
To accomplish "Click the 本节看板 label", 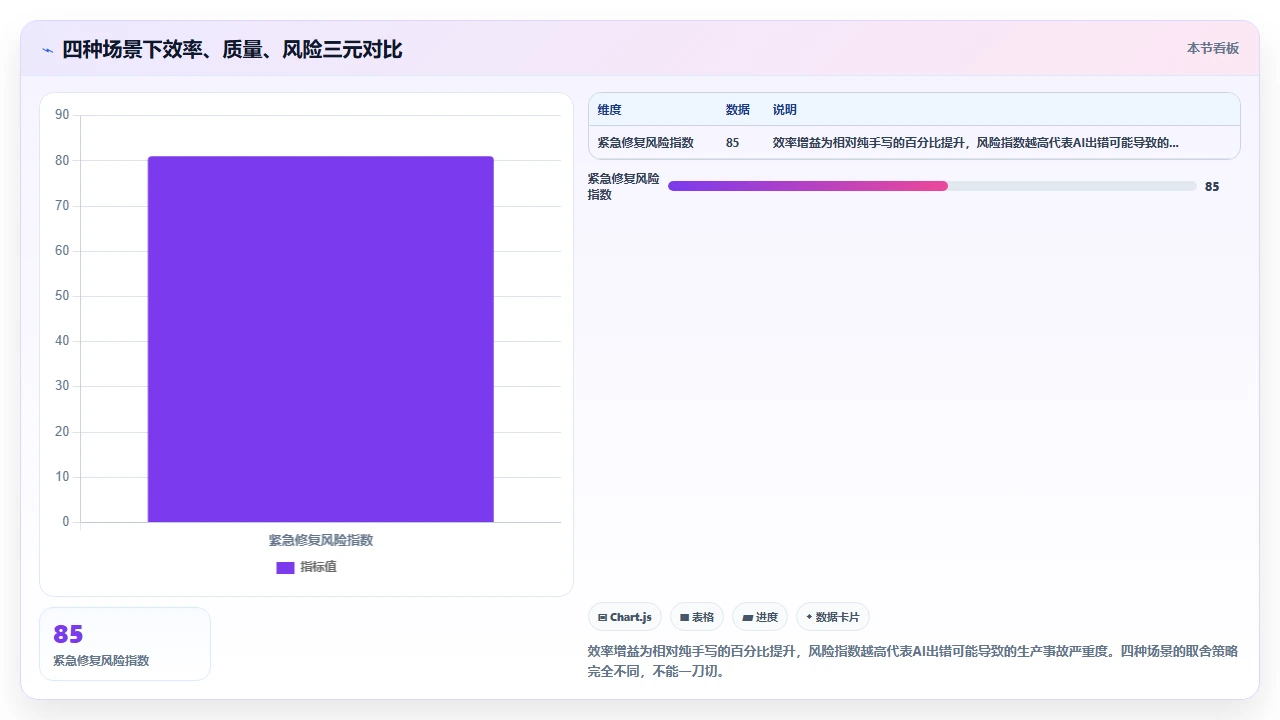I will [x=1212, y=48].
